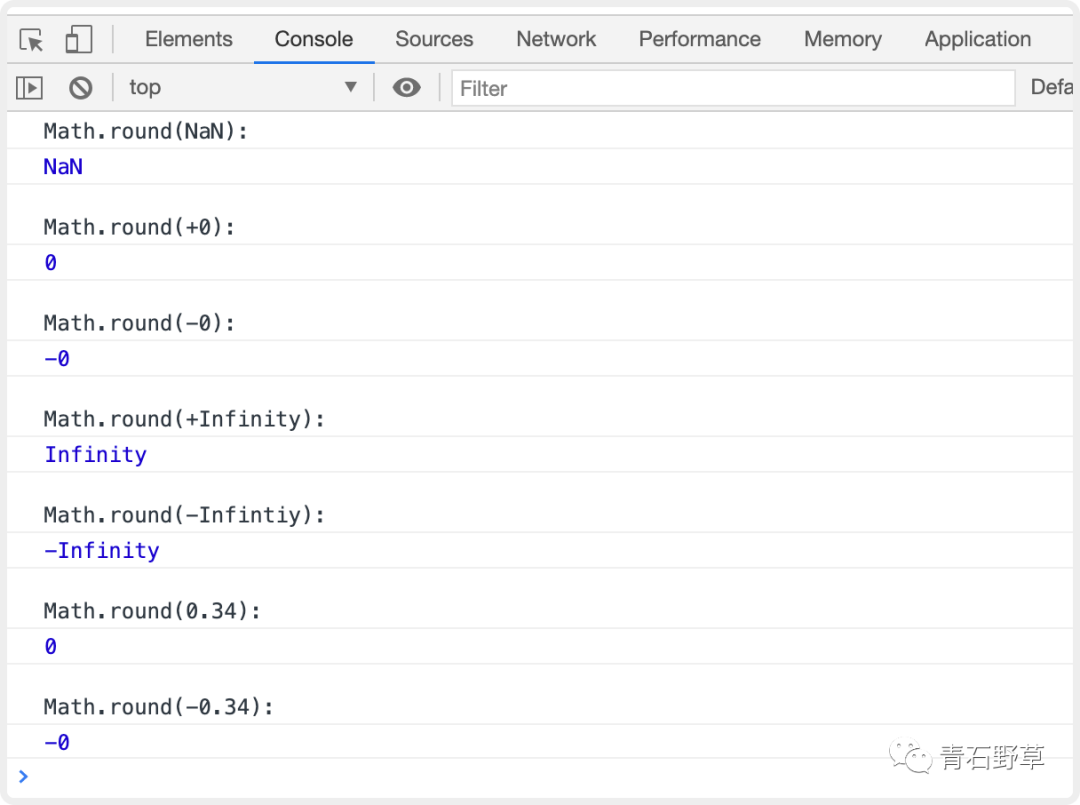Viewport: 1080px width, 805px height.
Task: Select the 'Math.round(+0):' log line
Action: pos(139,227)
